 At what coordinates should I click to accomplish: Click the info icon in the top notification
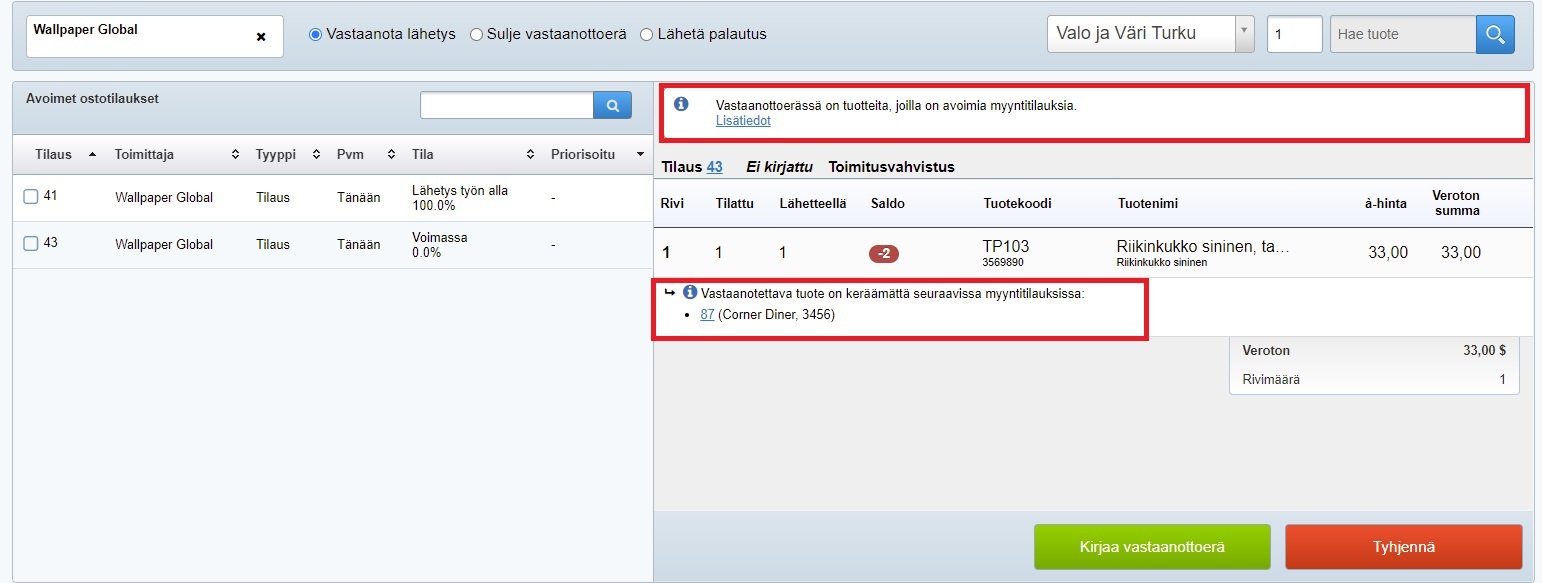(x=681, y=104)
